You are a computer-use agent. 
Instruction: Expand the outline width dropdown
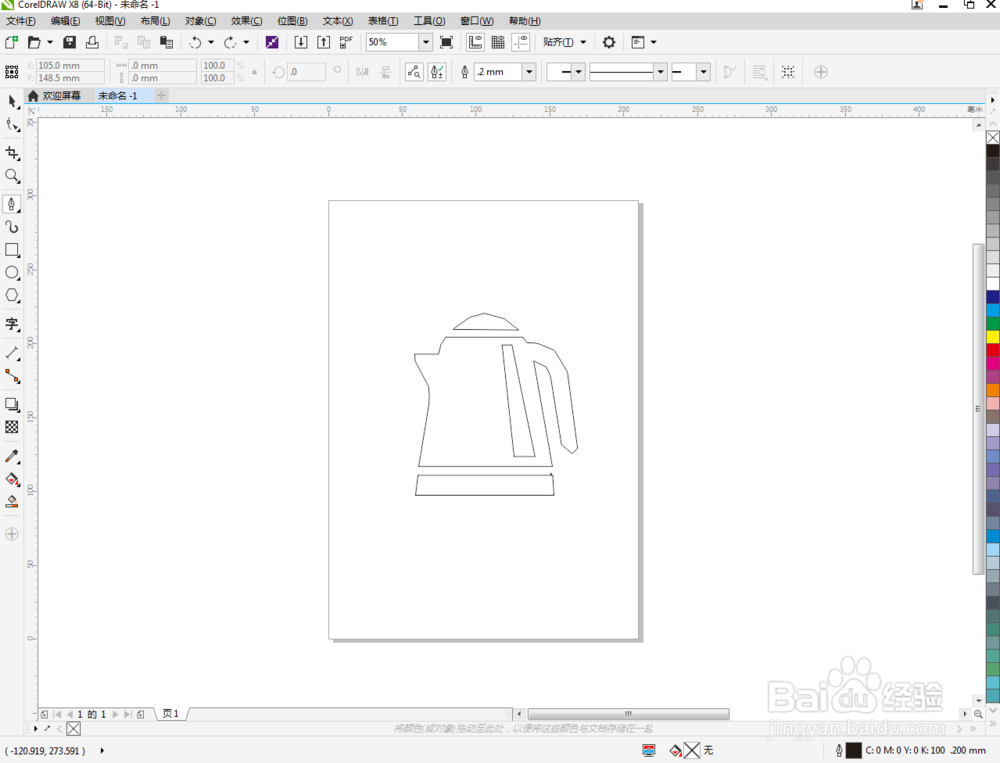(529, 71)
